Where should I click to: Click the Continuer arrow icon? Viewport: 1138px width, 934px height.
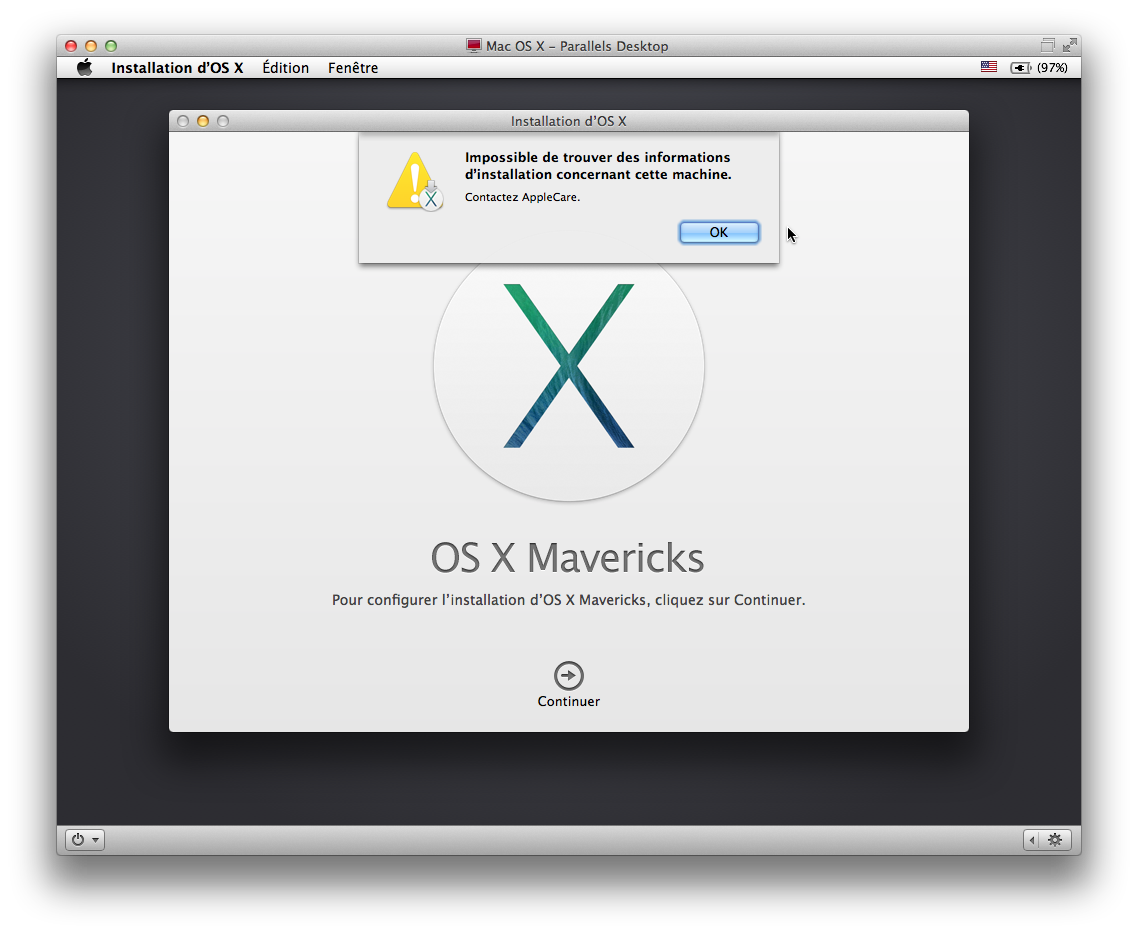[x=568, y=676]
